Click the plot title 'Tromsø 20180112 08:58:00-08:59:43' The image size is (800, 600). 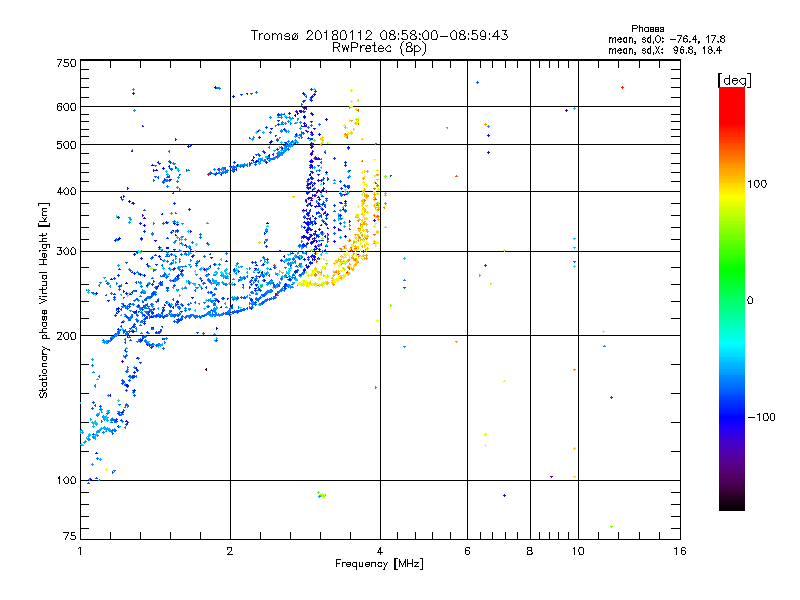click(379, 35)
